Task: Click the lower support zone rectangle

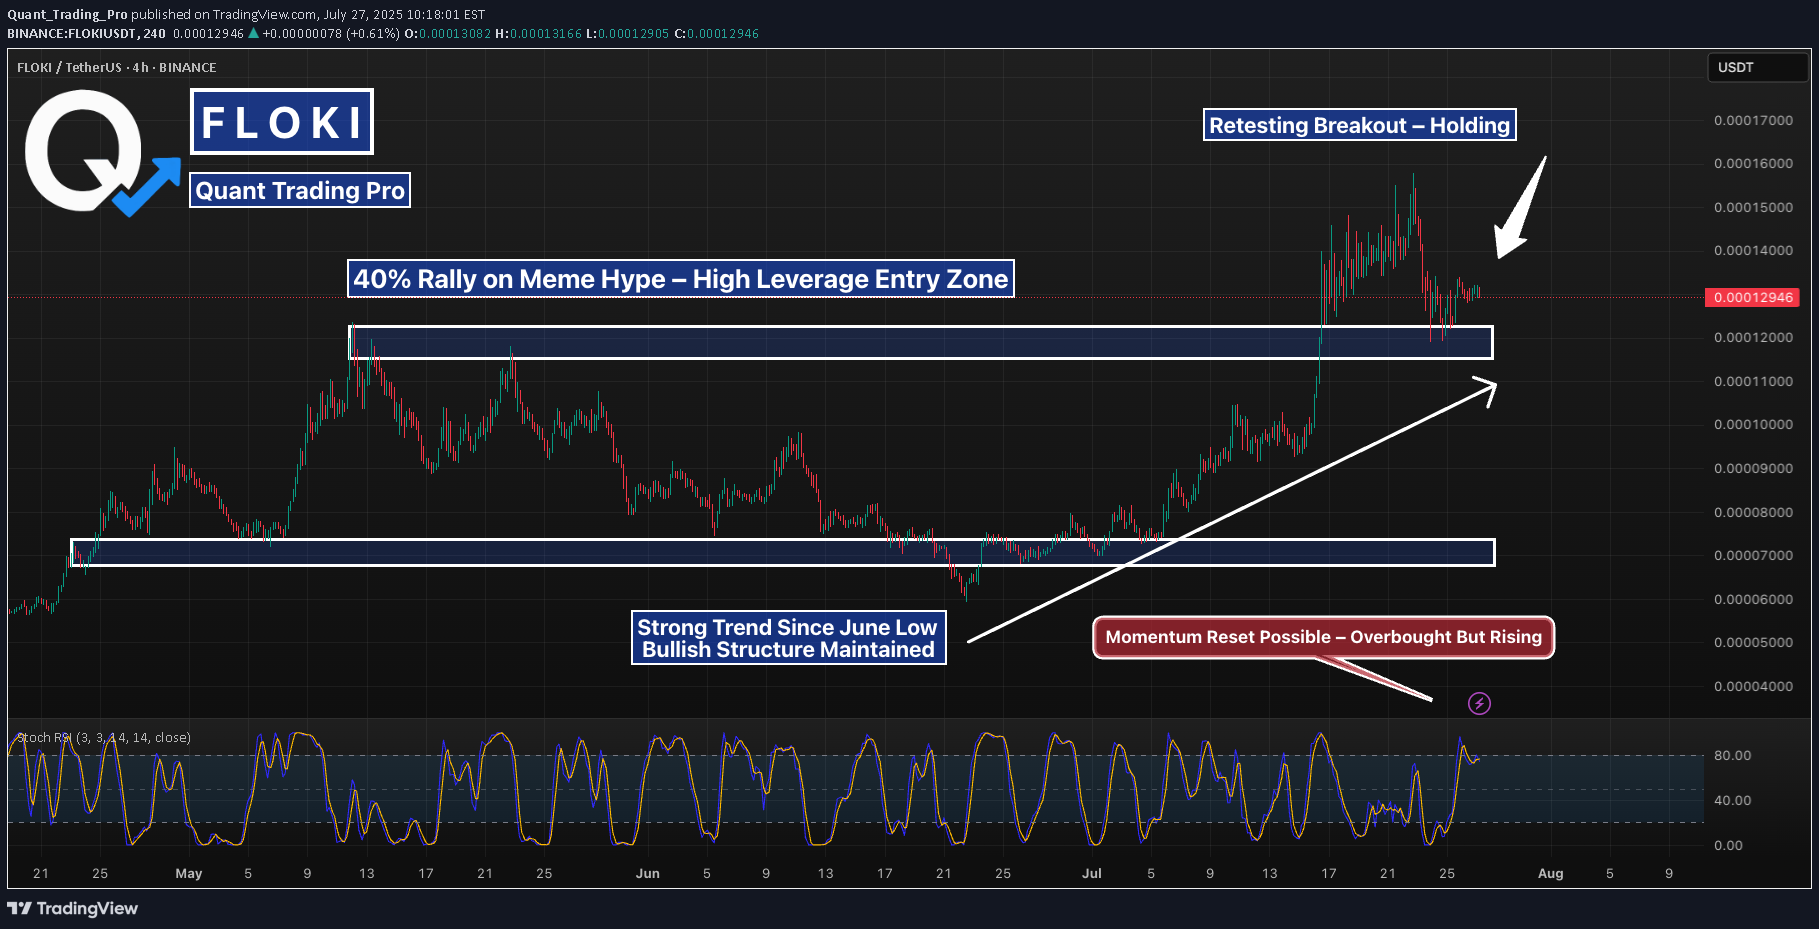Action: click(x=783, y=552)
